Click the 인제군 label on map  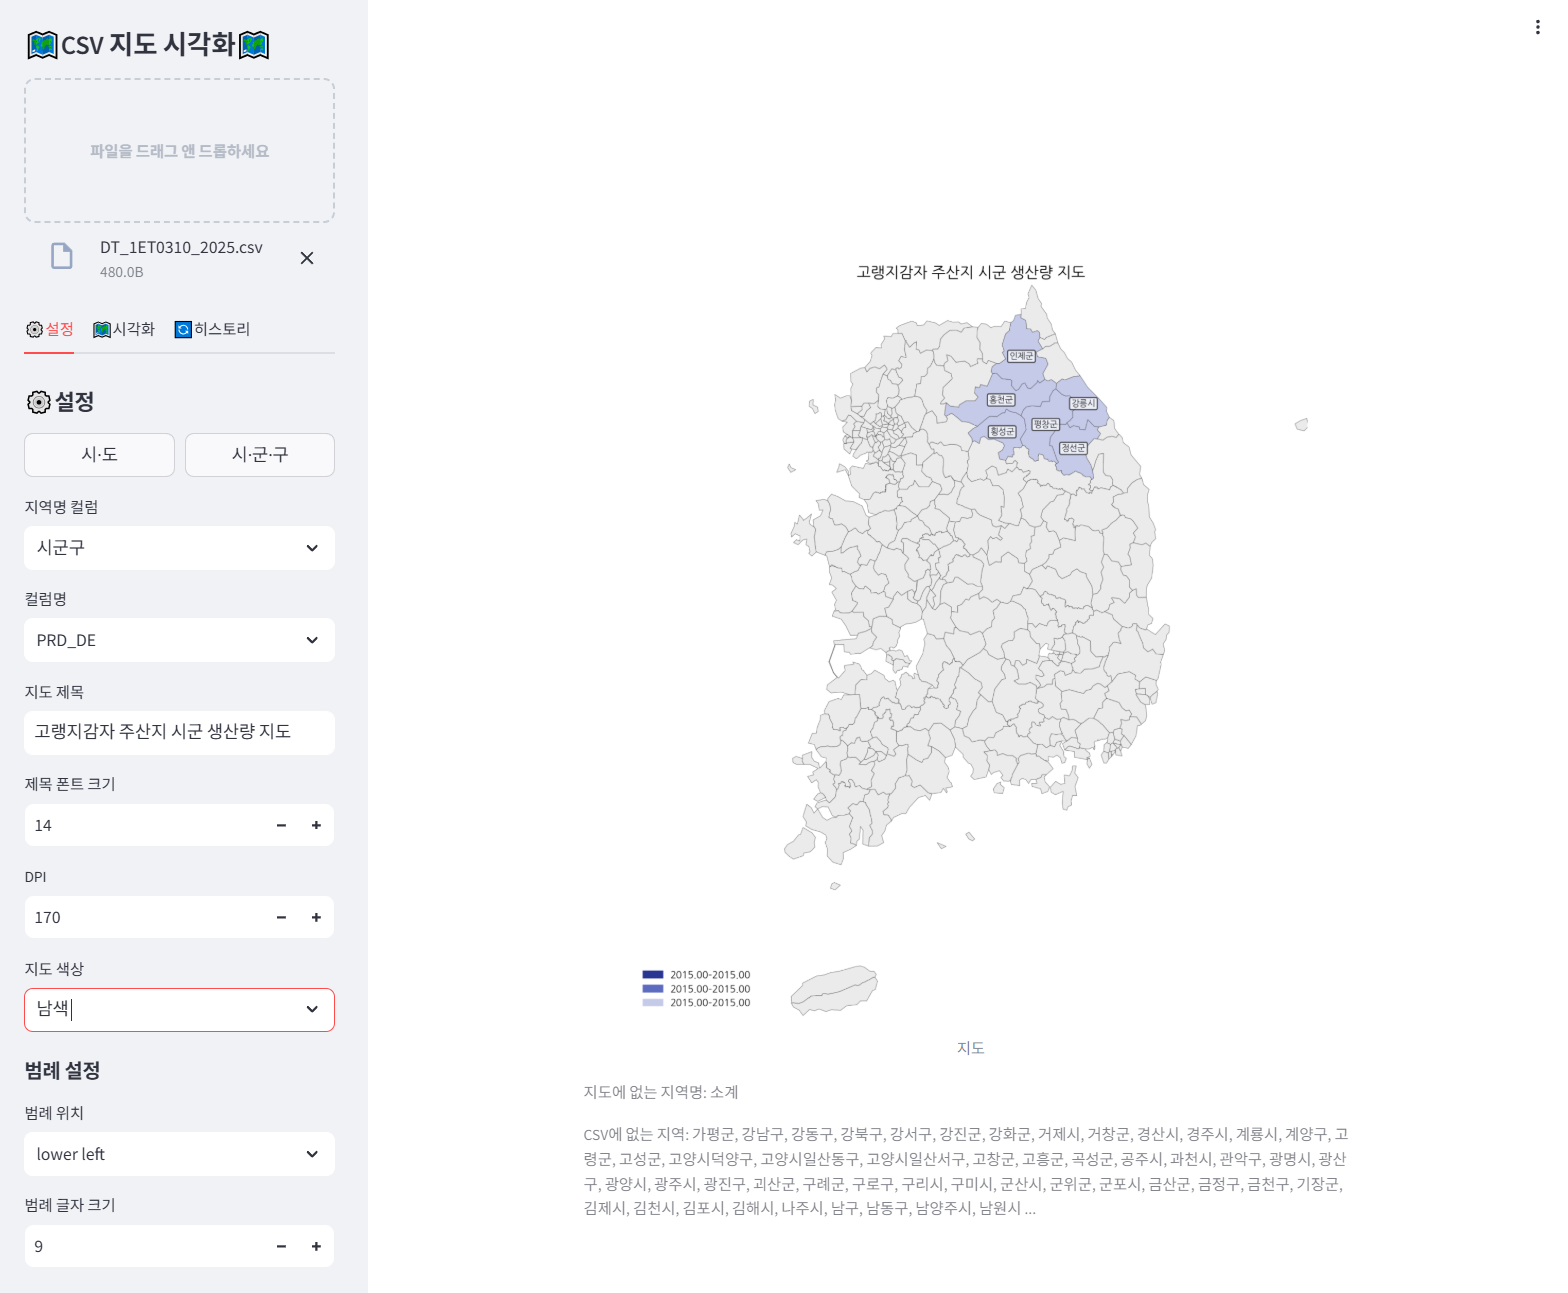tap(1021, 356)
